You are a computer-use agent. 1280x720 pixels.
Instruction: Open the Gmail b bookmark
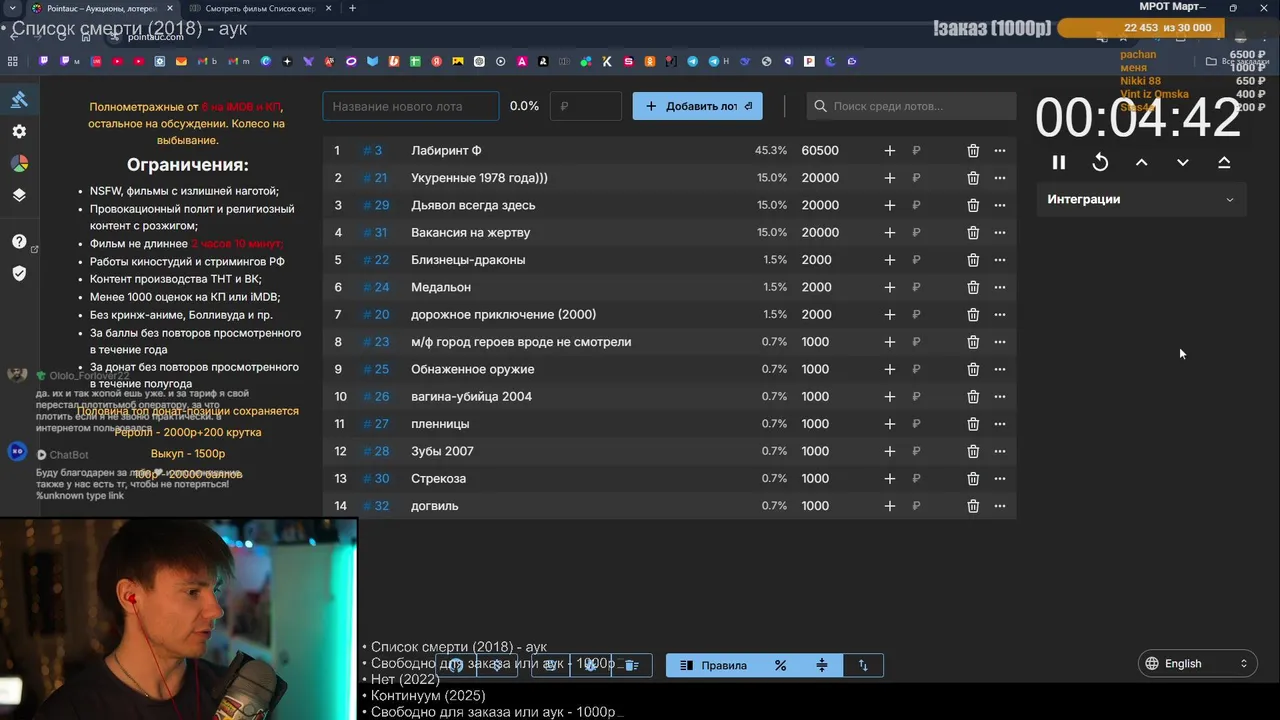[x=207, y=61]
